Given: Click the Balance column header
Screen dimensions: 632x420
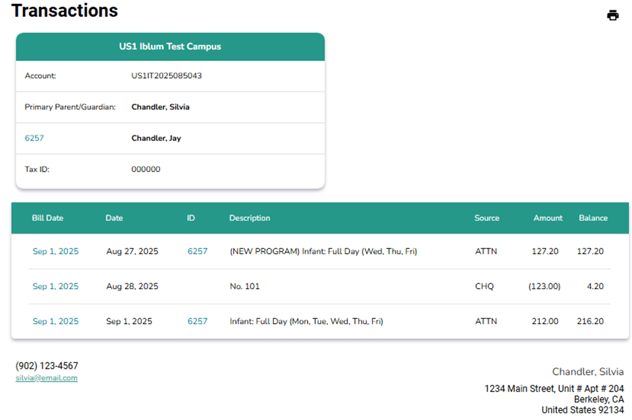Looking at the screenshot, I should click(x=592, y=218).
